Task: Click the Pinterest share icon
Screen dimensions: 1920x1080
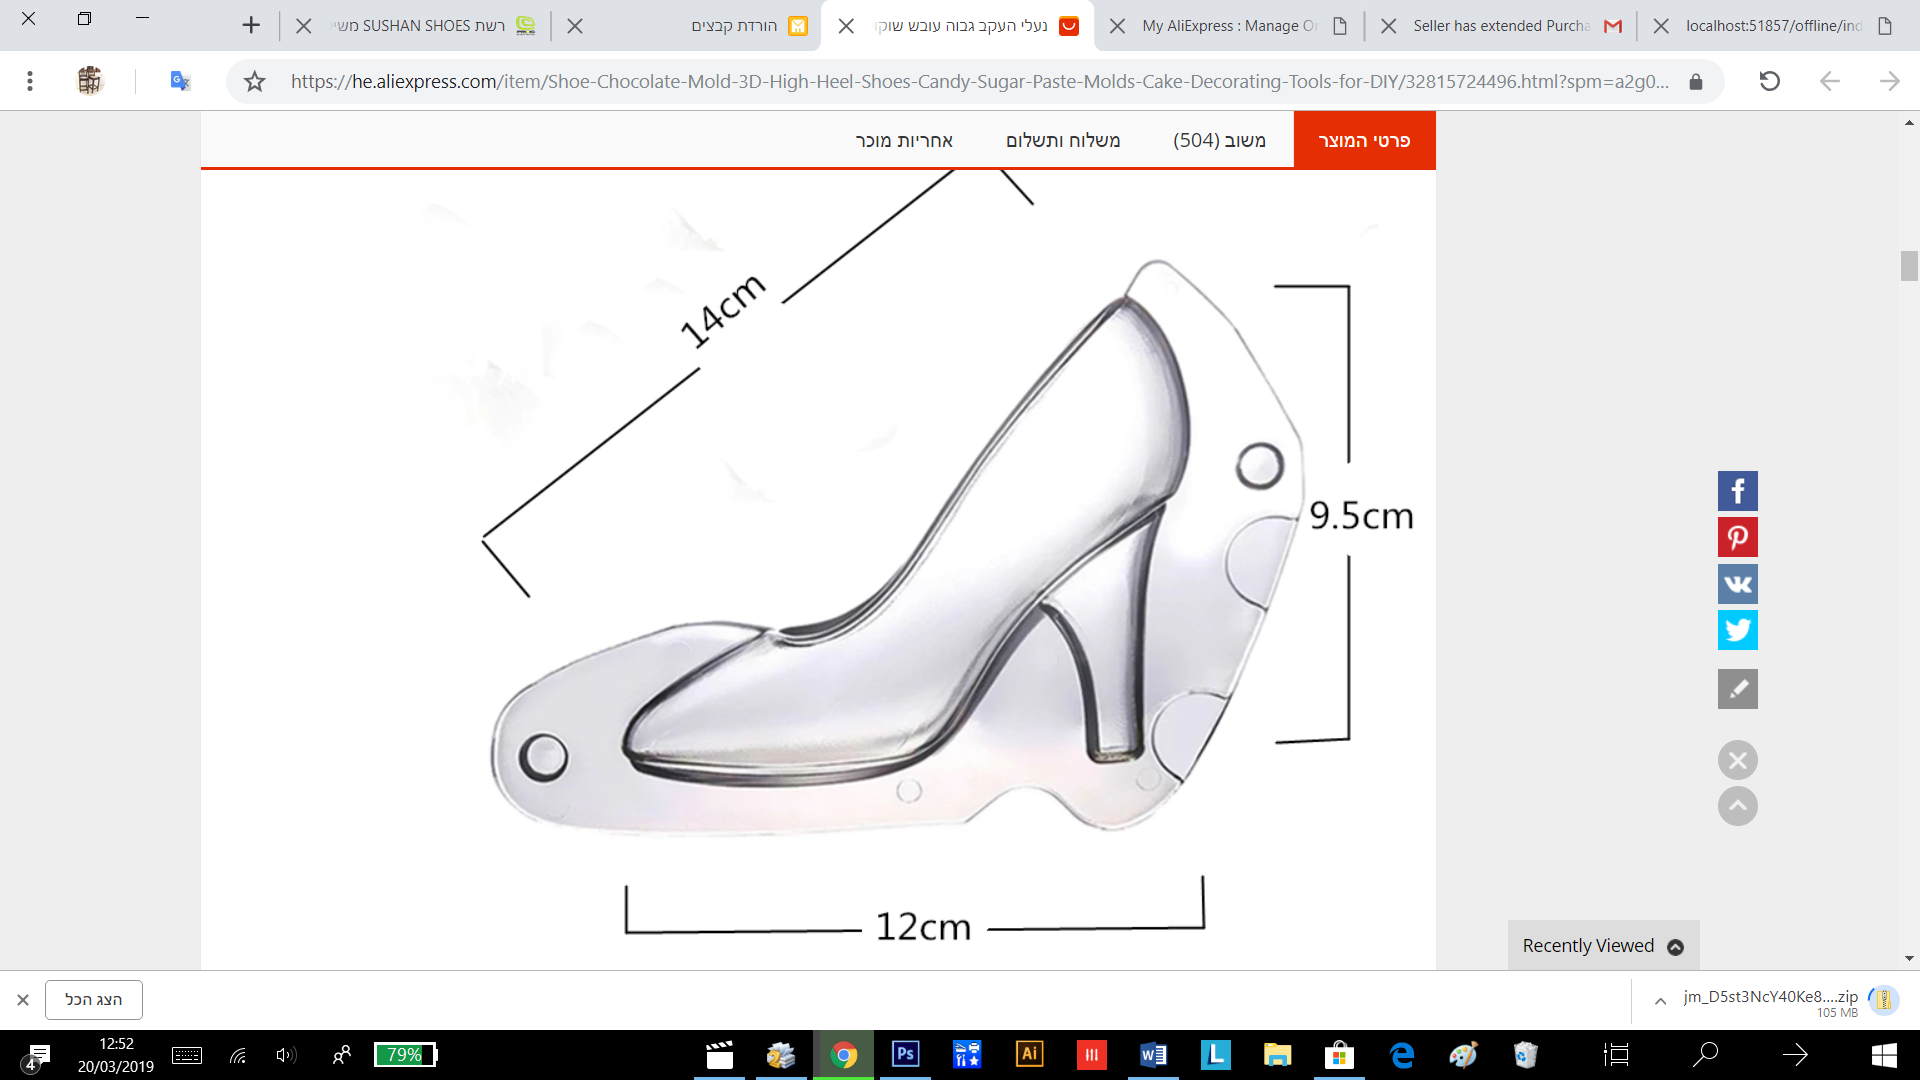Action: pyautogui.click(x=1737, y=538)
